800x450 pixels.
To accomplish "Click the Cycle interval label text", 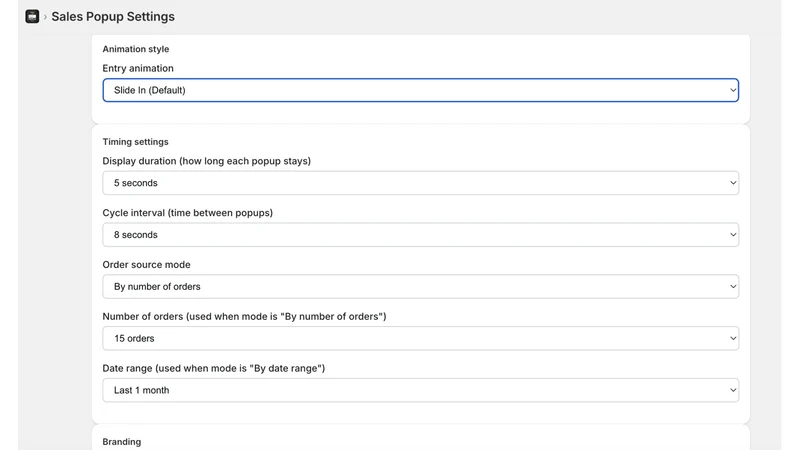I will coord(187,213).
